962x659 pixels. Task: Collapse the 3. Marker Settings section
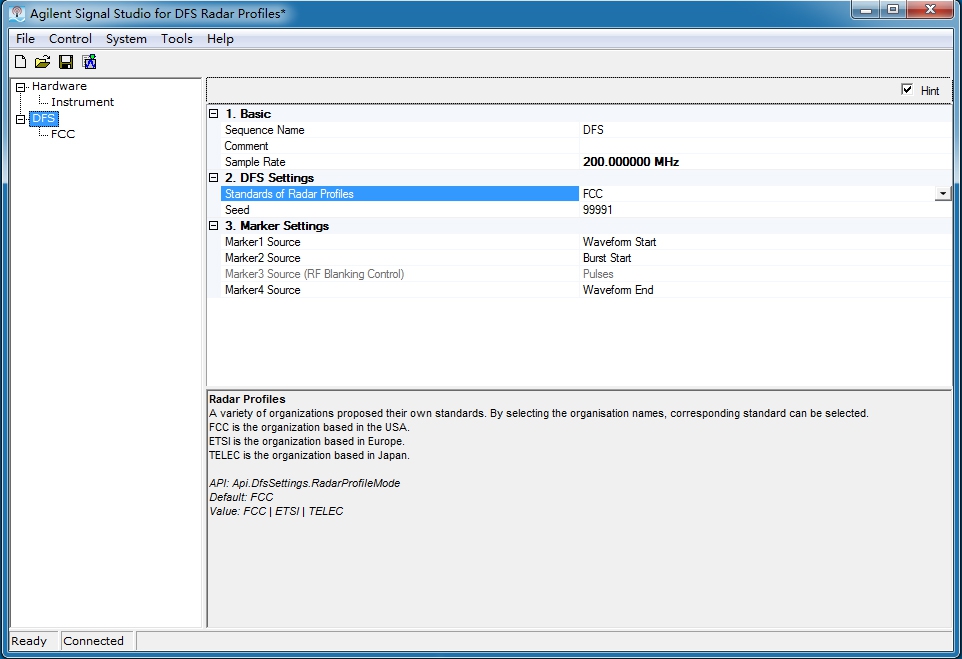pyautogui.click(x=214, y=226)
